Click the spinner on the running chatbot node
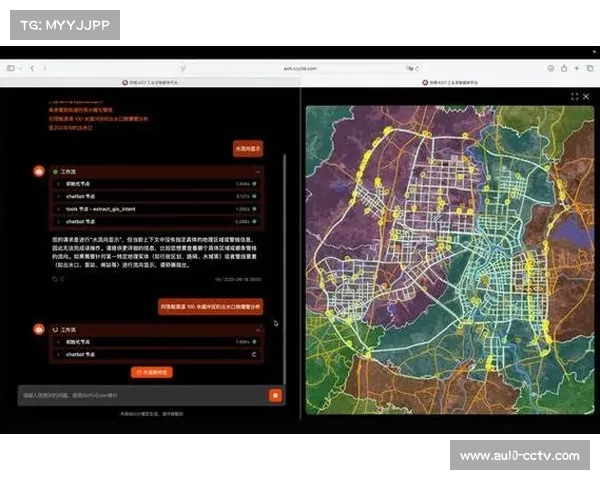This screenshot has width=600, height=480. pos(254,354)
